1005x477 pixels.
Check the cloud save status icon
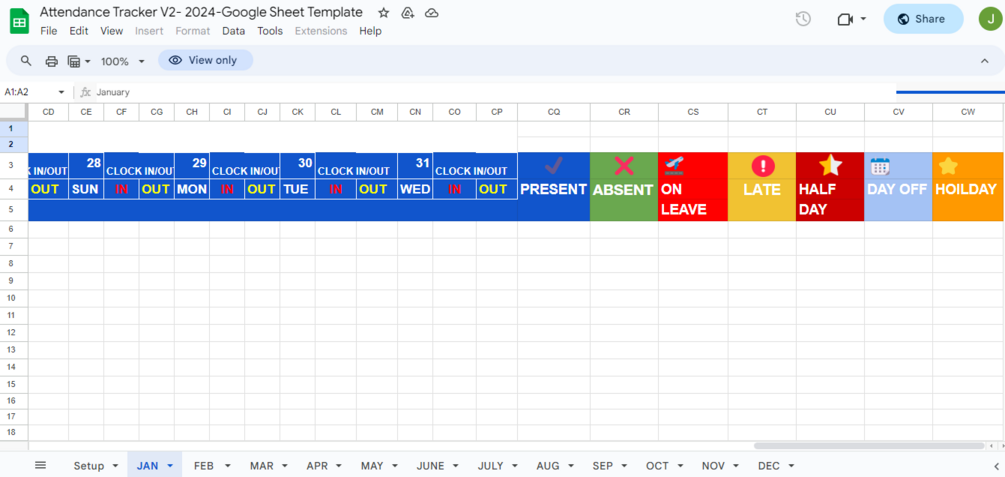pos(432,13)
